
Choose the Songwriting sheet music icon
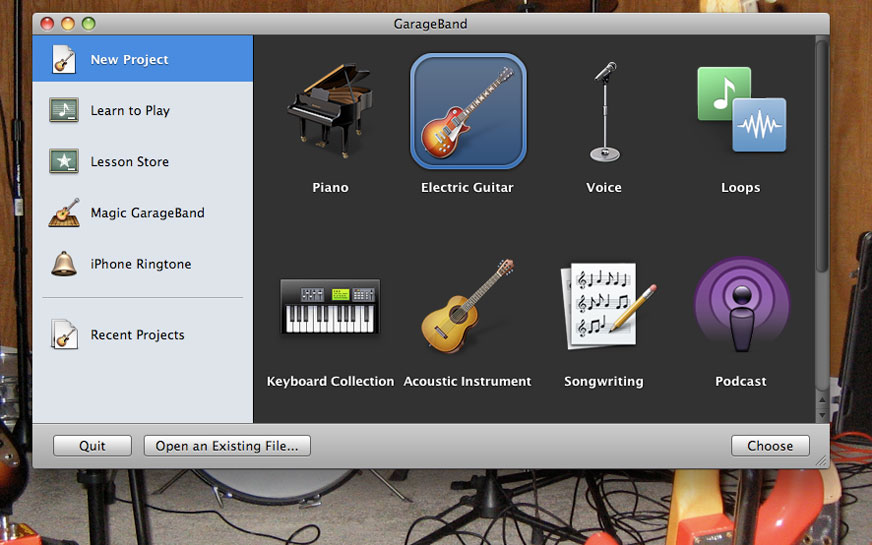604,306
